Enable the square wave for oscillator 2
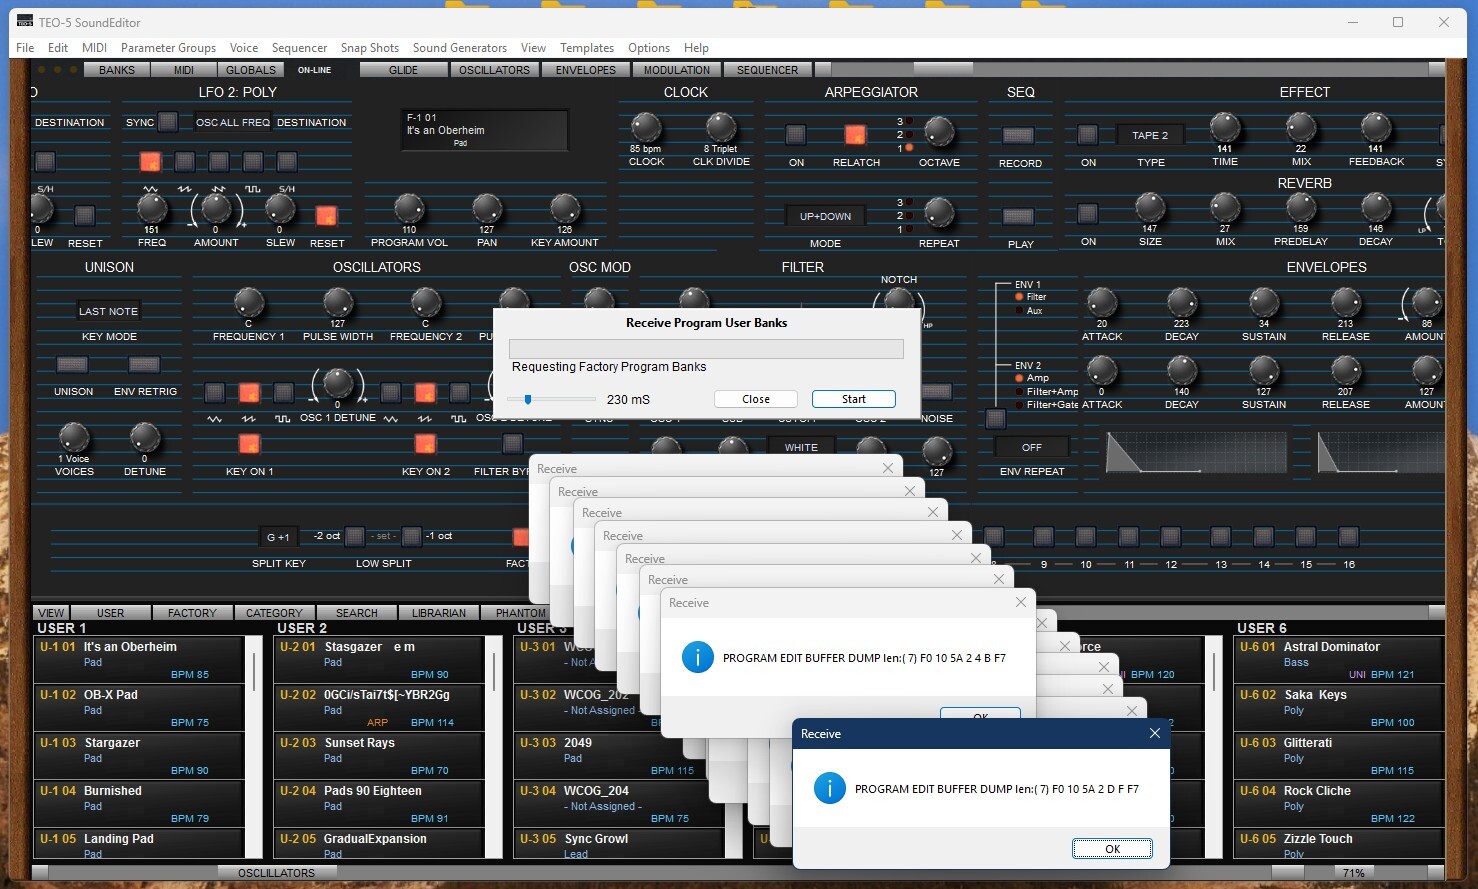Viewport: 1478px width, 889px height. coord(459,392)
